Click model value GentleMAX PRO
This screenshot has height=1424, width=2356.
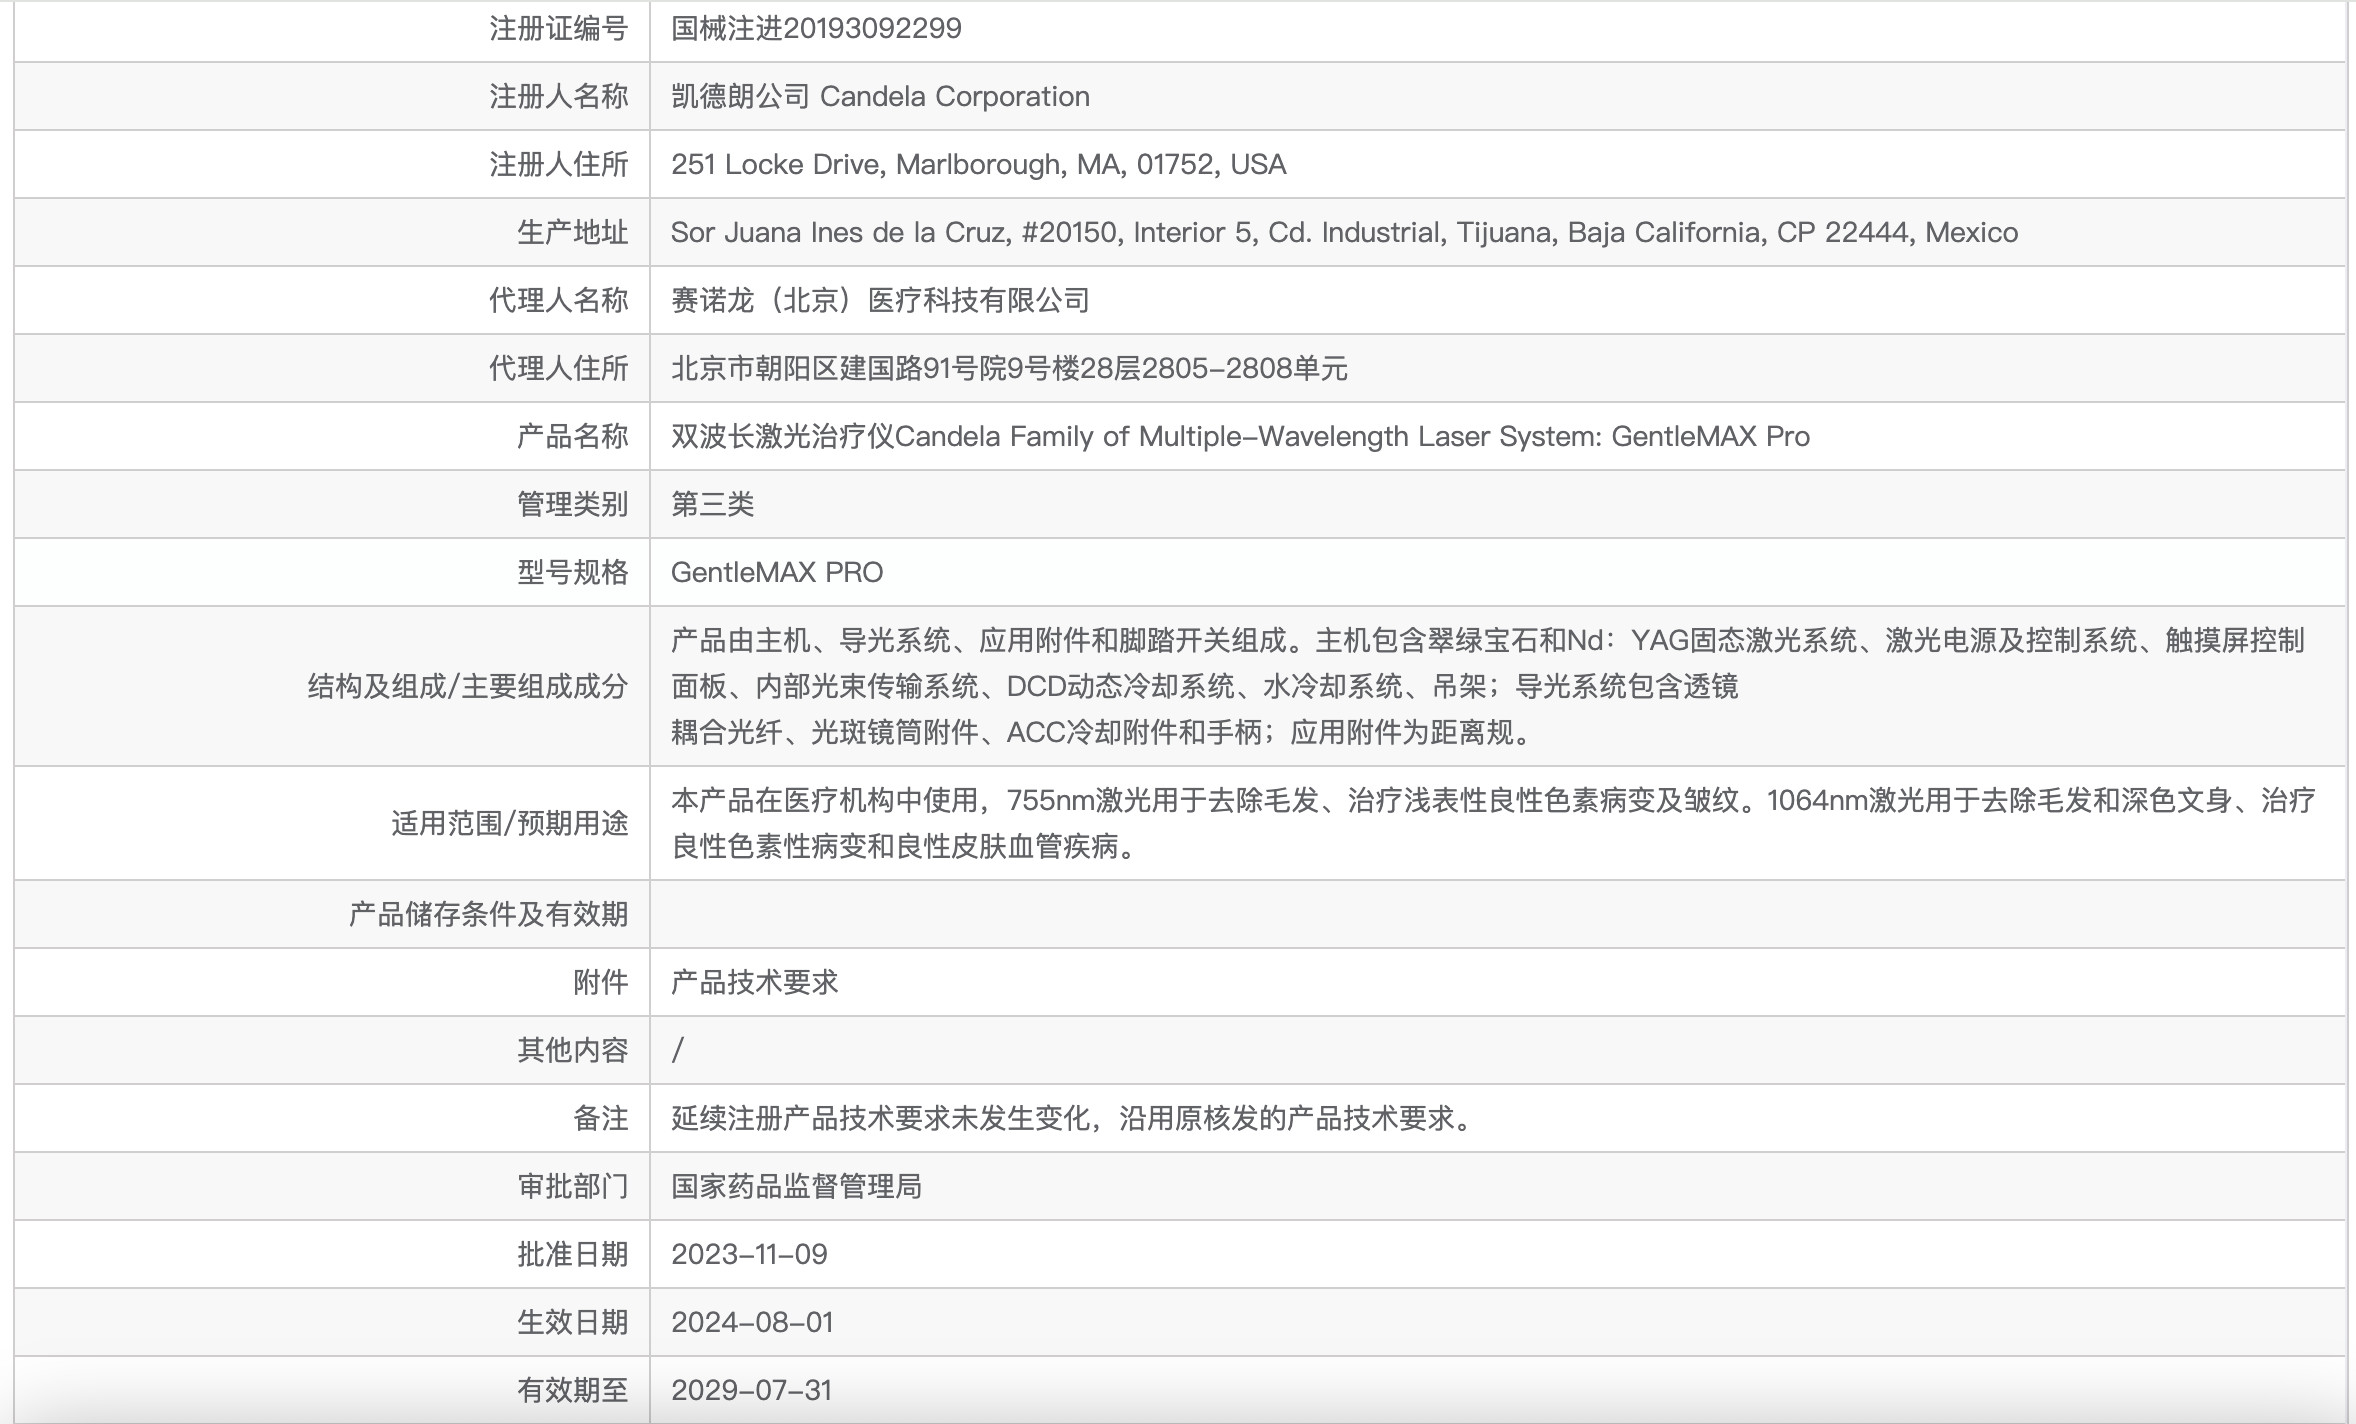click(777, 572)
